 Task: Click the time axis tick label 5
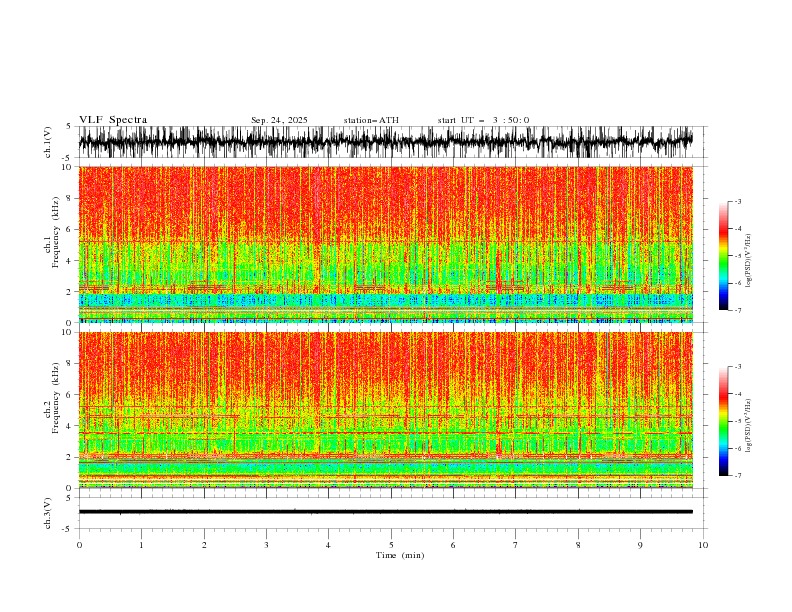pyautogui.click(x=391, y=545)
